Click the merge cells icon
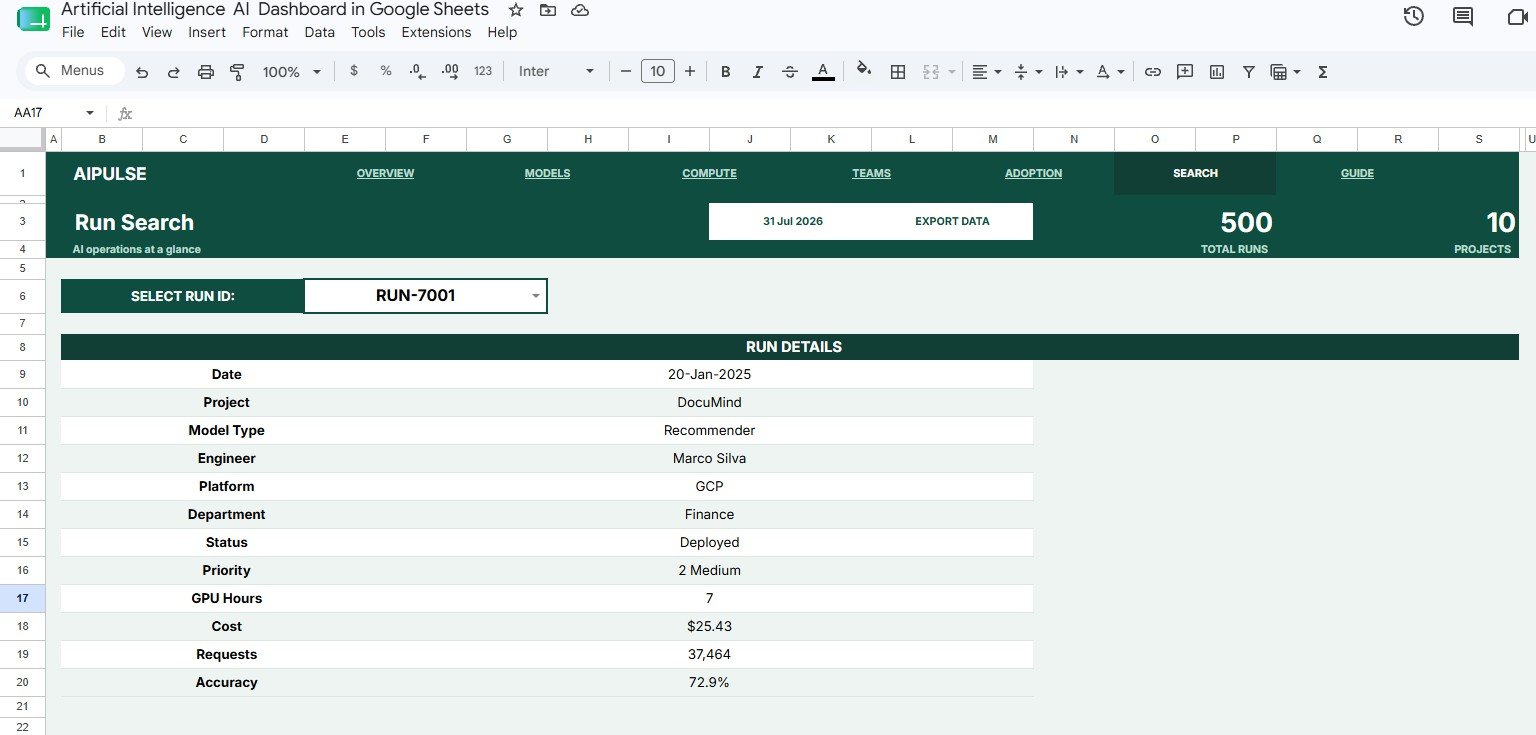 point(931,72)
